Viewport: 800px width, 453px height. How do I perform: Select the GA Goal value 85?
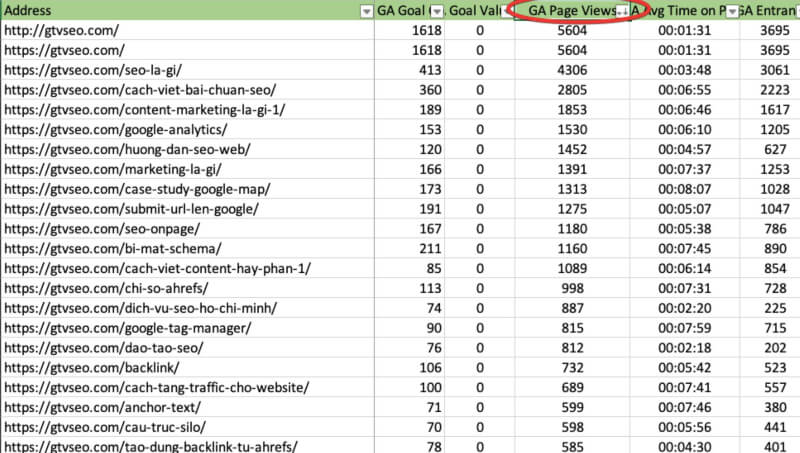(410, 269)
